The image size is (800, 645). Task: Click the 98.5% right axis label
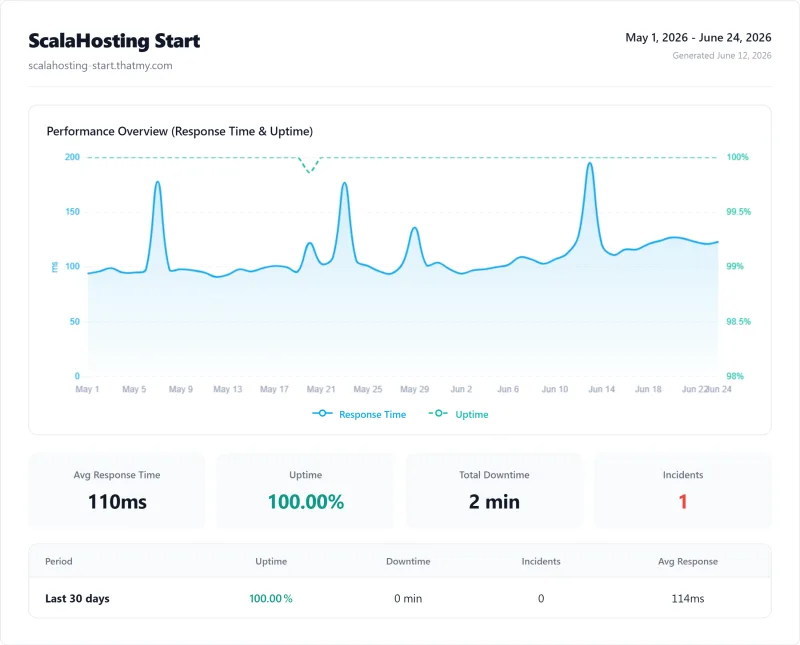coord(738,321)
